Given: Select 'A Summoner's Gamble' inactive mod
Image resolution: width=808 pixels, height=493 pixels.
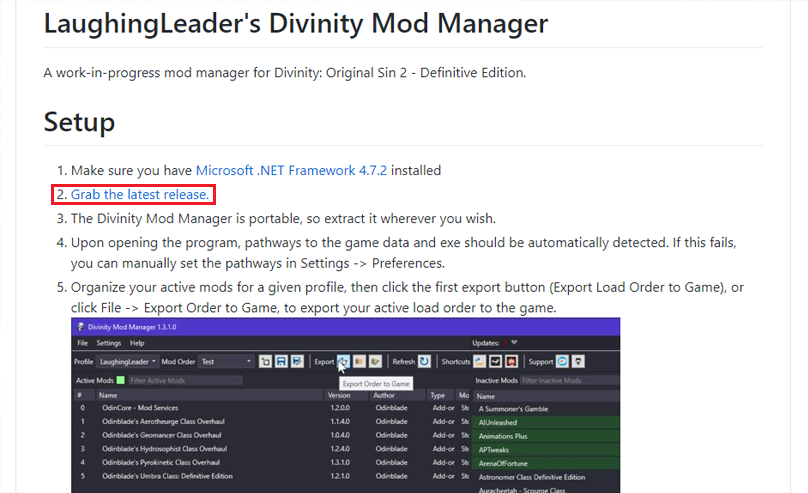Looking at the screenshot, I should click(x=547, y=409).
